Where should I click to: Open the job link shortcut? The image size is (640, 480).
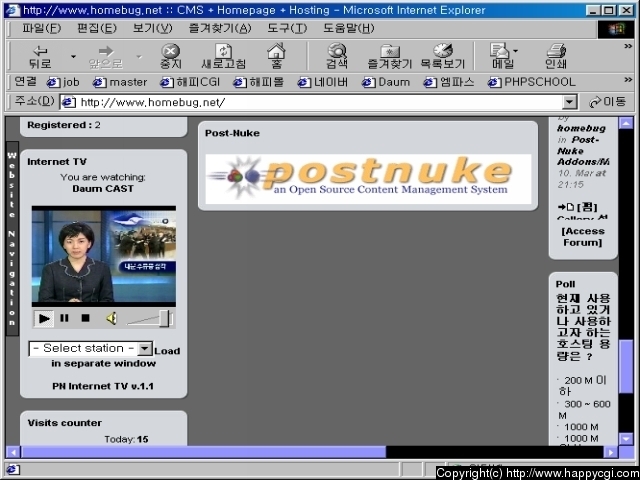point(63,82)
